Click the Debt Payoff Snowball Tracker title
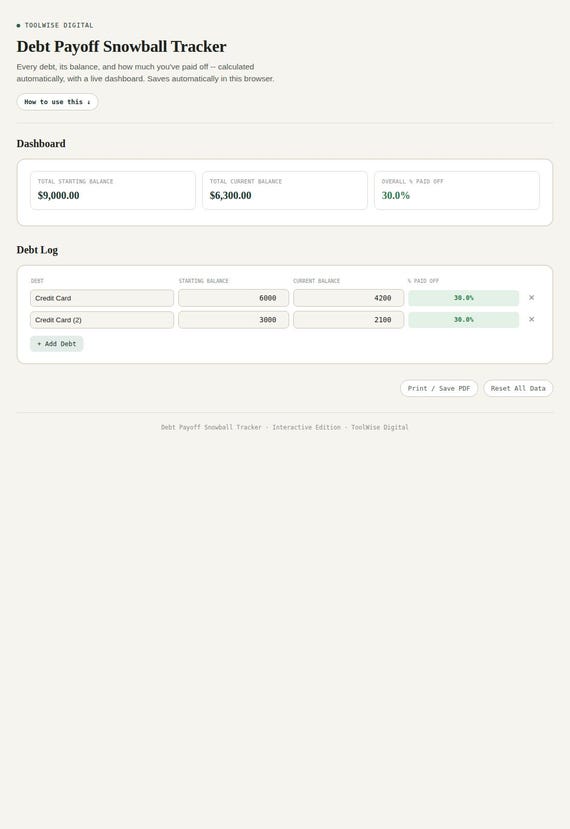Screen dimensions: 570x829 121,47
